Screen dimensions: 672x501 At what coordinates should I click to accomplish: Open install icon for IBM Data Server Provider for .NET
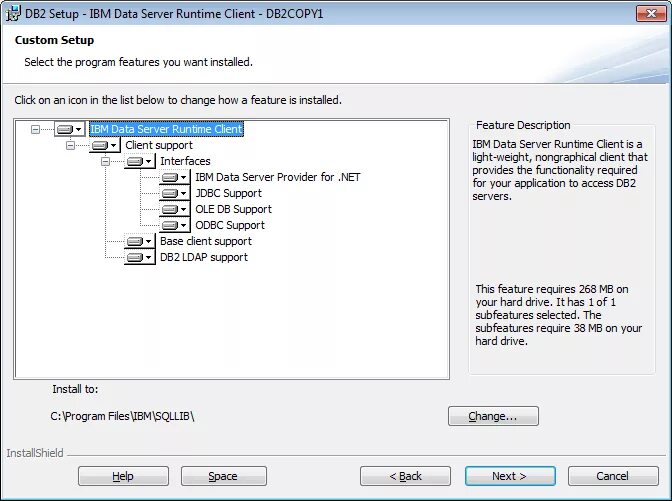click(174, 177)
